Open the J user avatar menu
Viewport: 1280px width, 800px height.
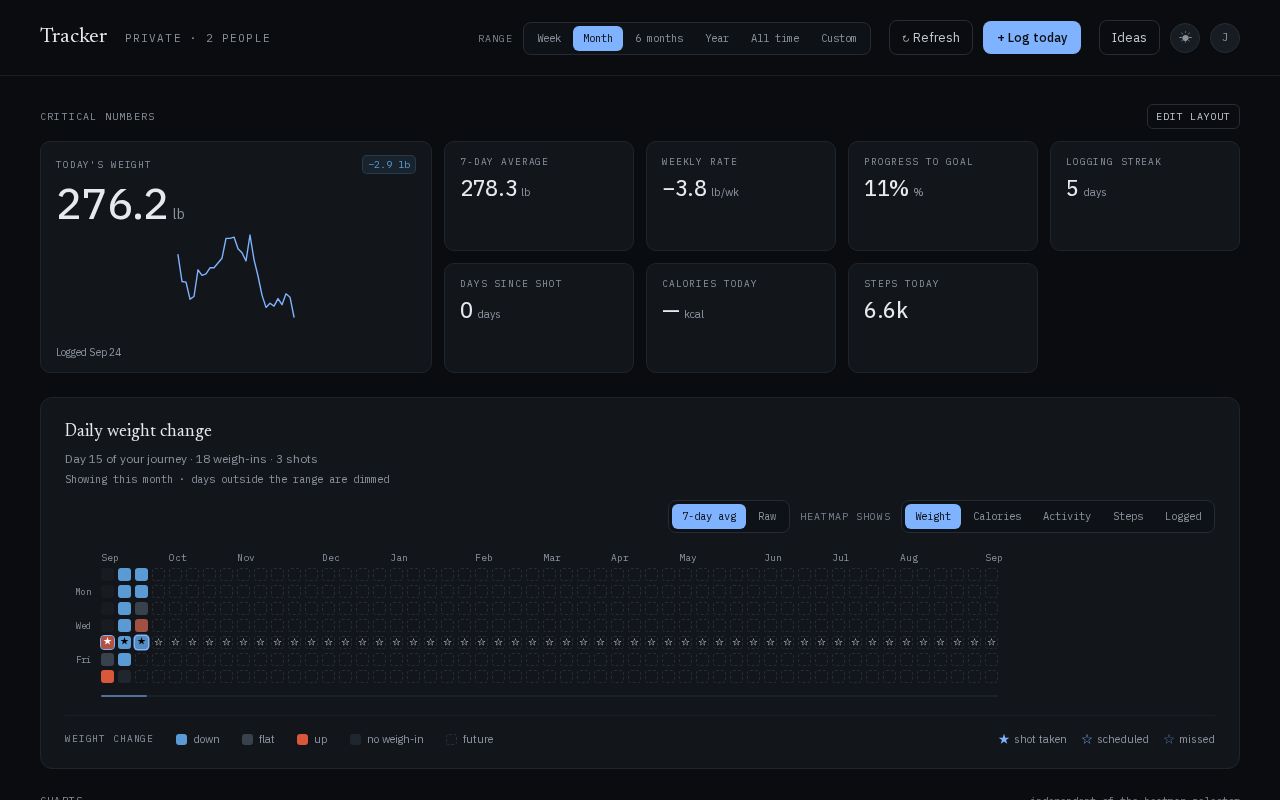pyautogui.click(x=1225, y=38)
